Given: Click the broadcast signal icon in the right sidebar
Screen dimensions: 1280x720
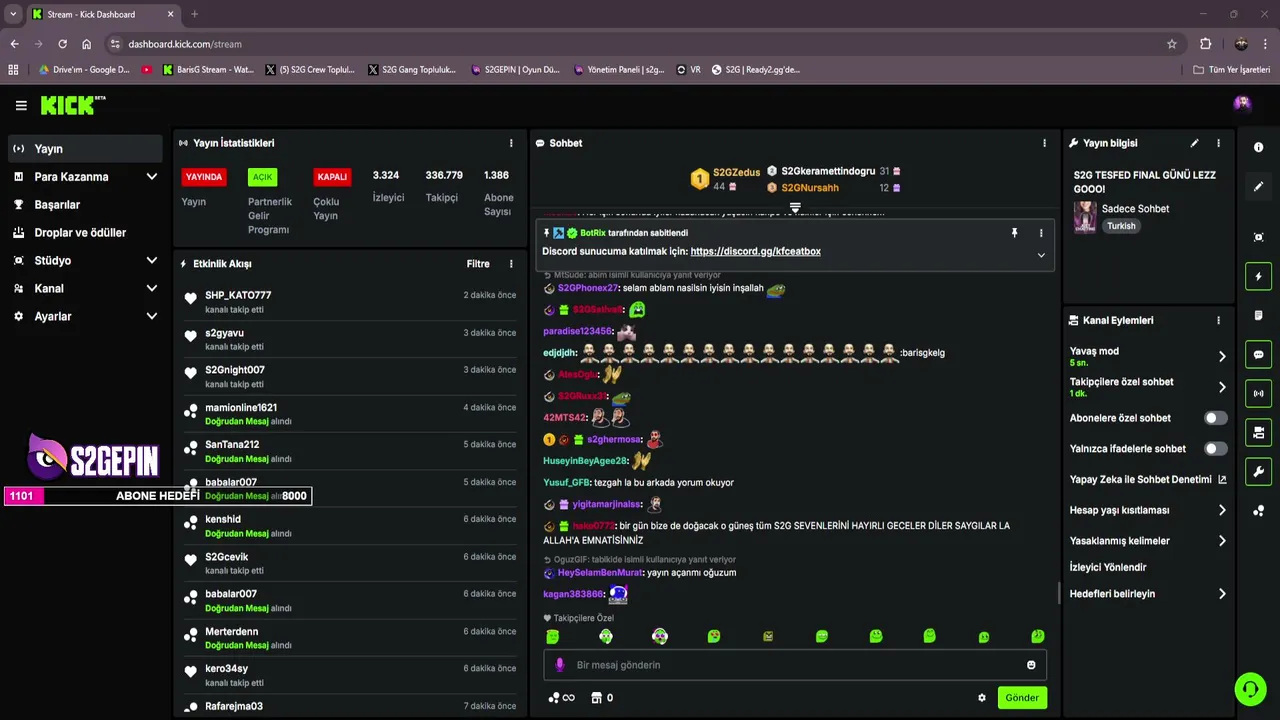Looking at the screenshot, I should click(x=1258, y=393).
